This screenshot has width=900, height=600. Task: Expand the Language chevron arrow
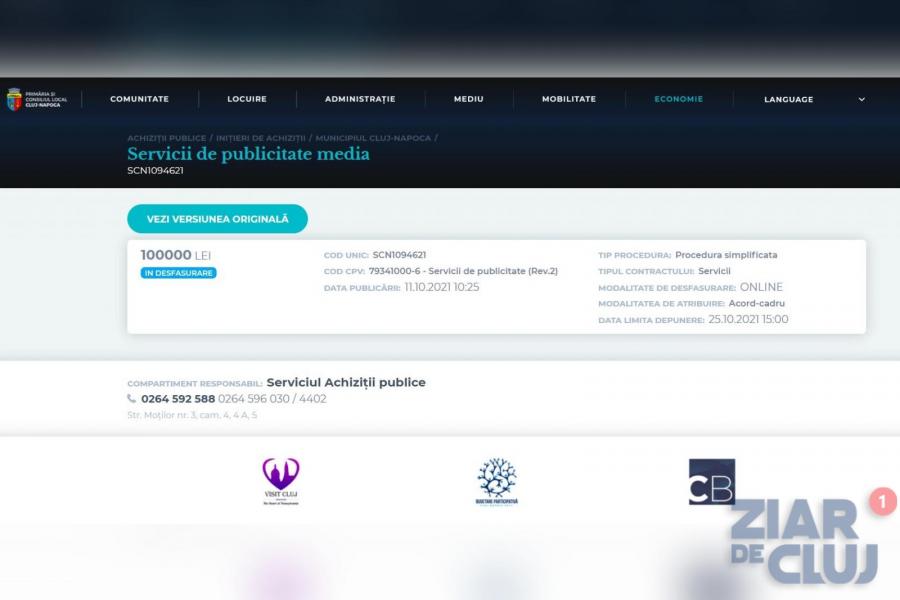(861, 99)
